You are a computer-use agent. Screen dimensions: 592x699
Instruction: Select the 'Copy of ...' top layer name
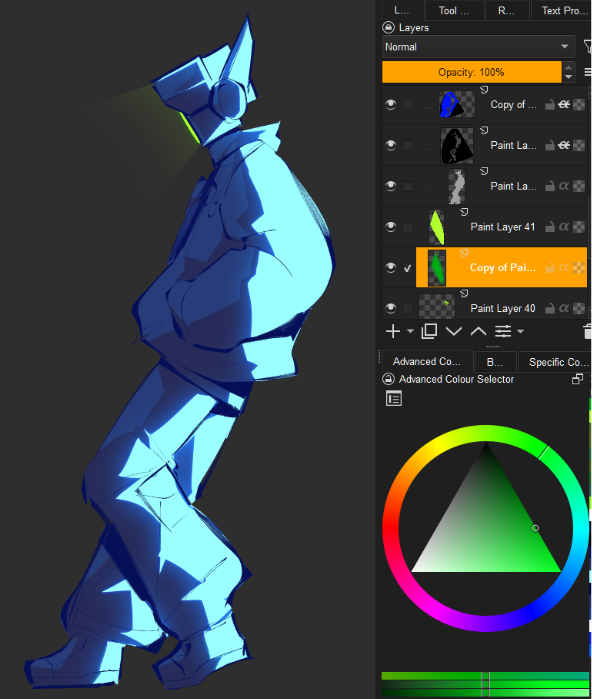pos(513,105)
